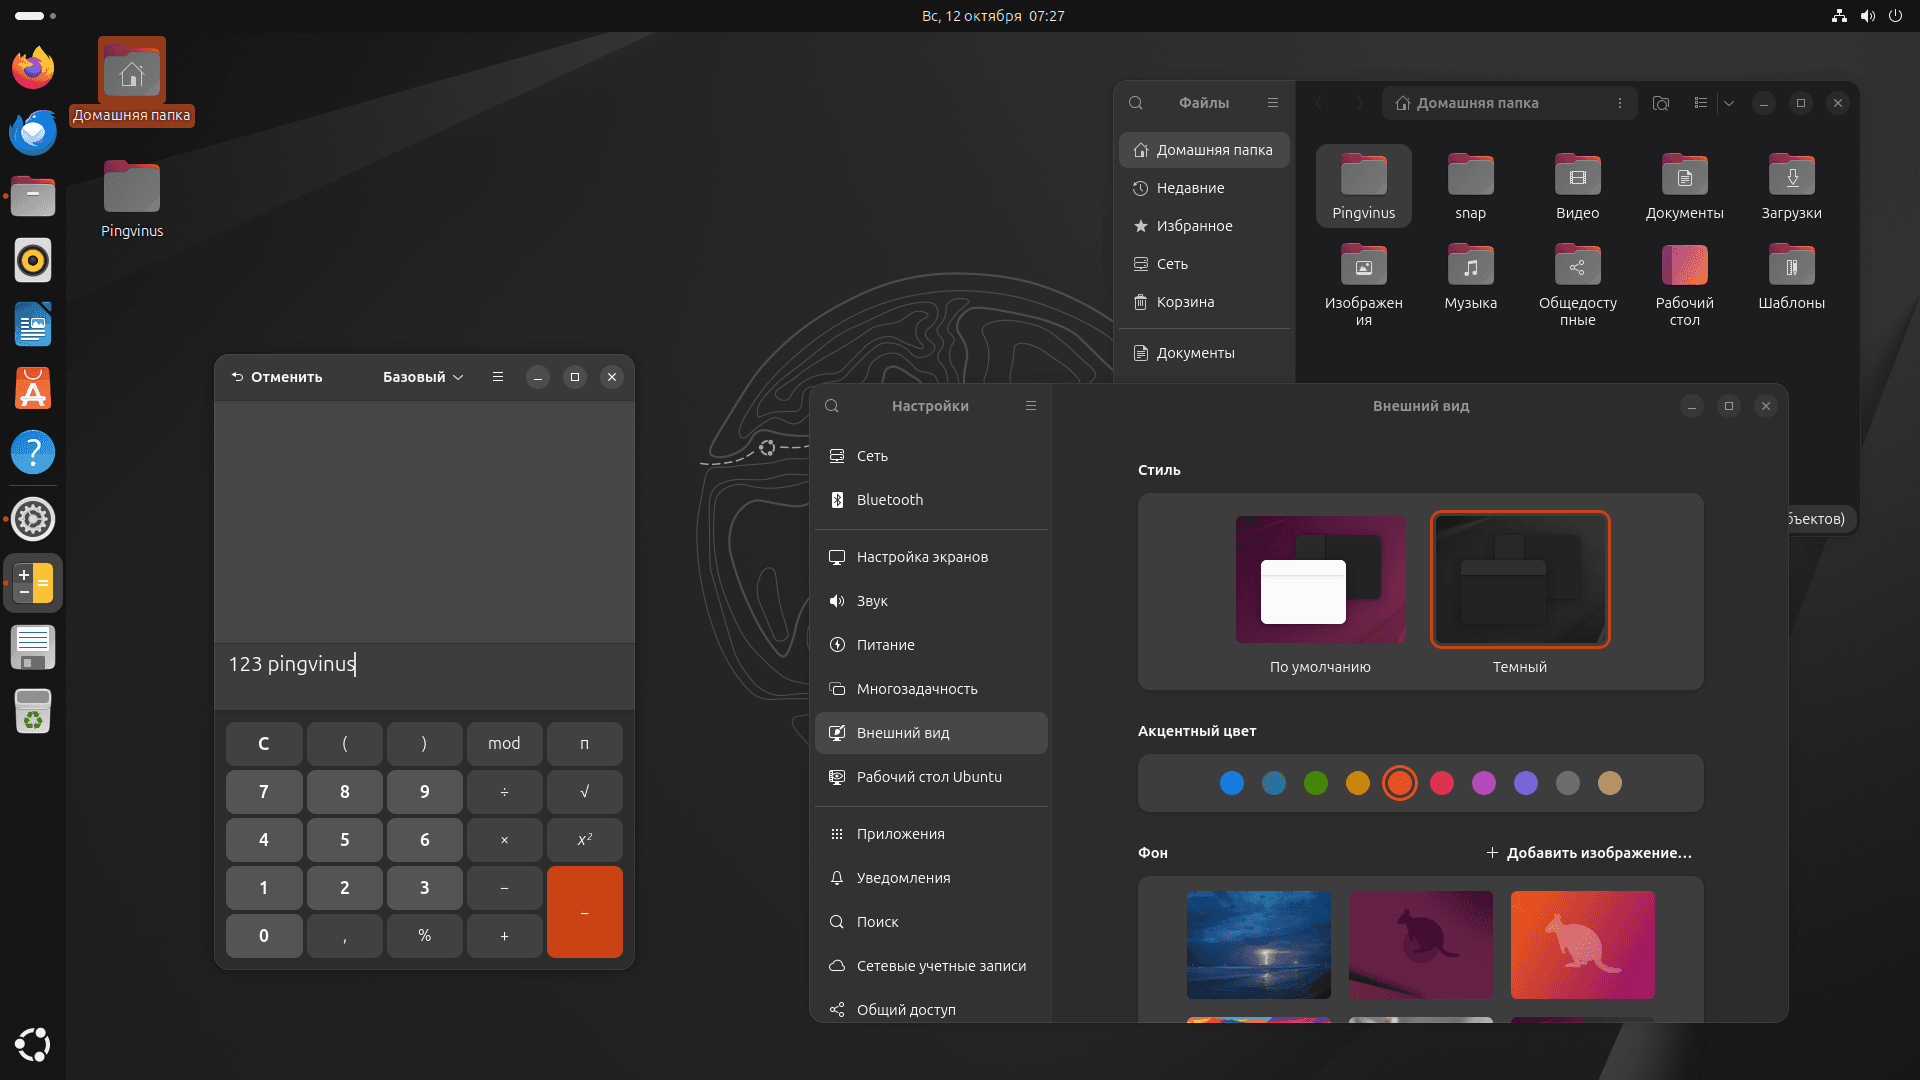Click the search icon in Settings sidebar
The image size is (1920, 1080).
pos(832,406)
